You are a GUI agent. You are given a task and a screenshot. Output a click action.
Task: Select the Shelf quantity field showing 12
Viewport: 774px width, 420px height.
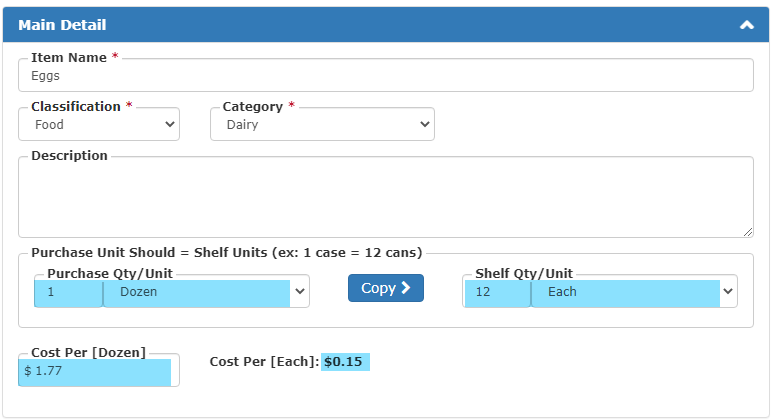click(x=497, y=292)
